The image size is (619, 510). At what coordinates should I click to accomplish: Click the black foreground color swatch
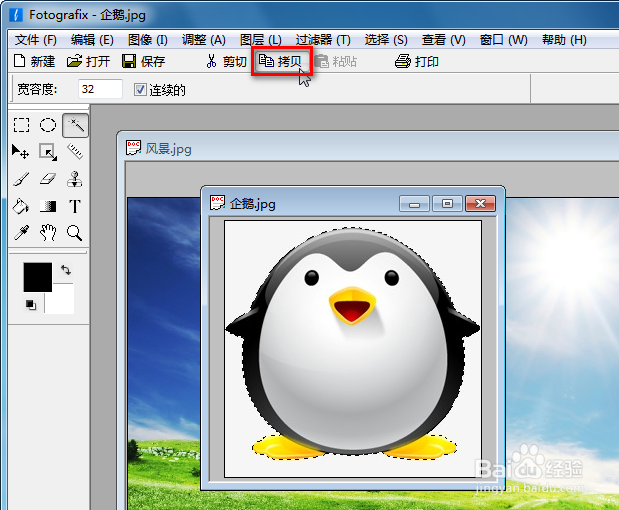38,277
